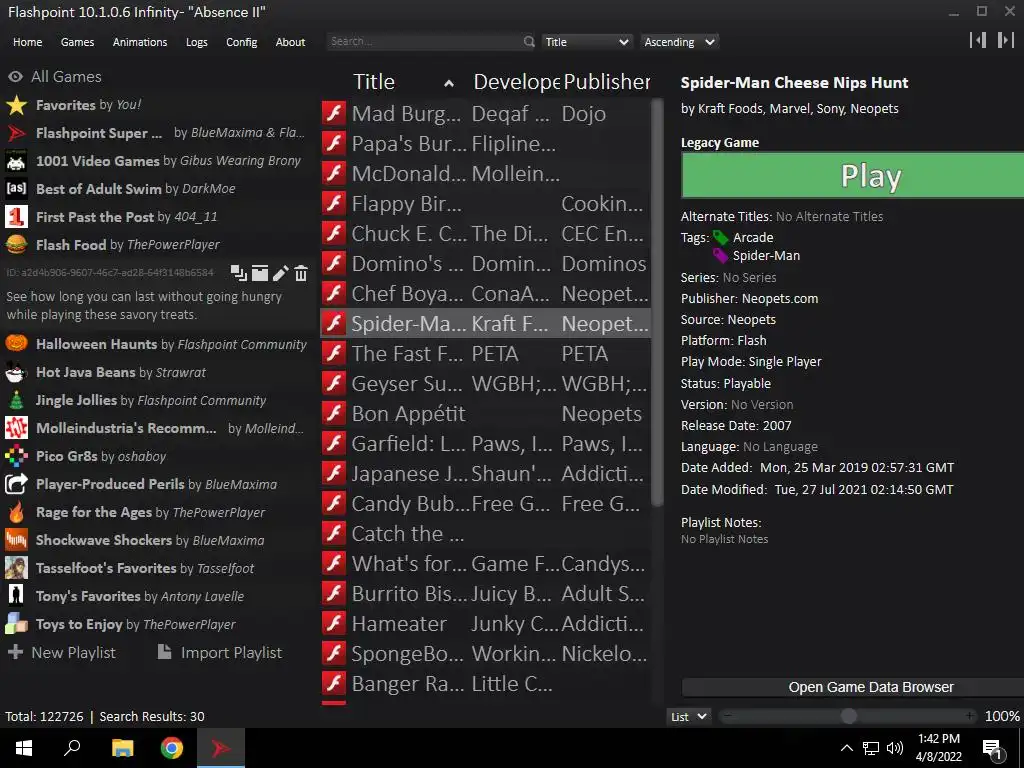The height and width of the screenshot is (768, 1024).
Task: Click the Player-Produced Perils share icon
Action: [x=16, y=484]
